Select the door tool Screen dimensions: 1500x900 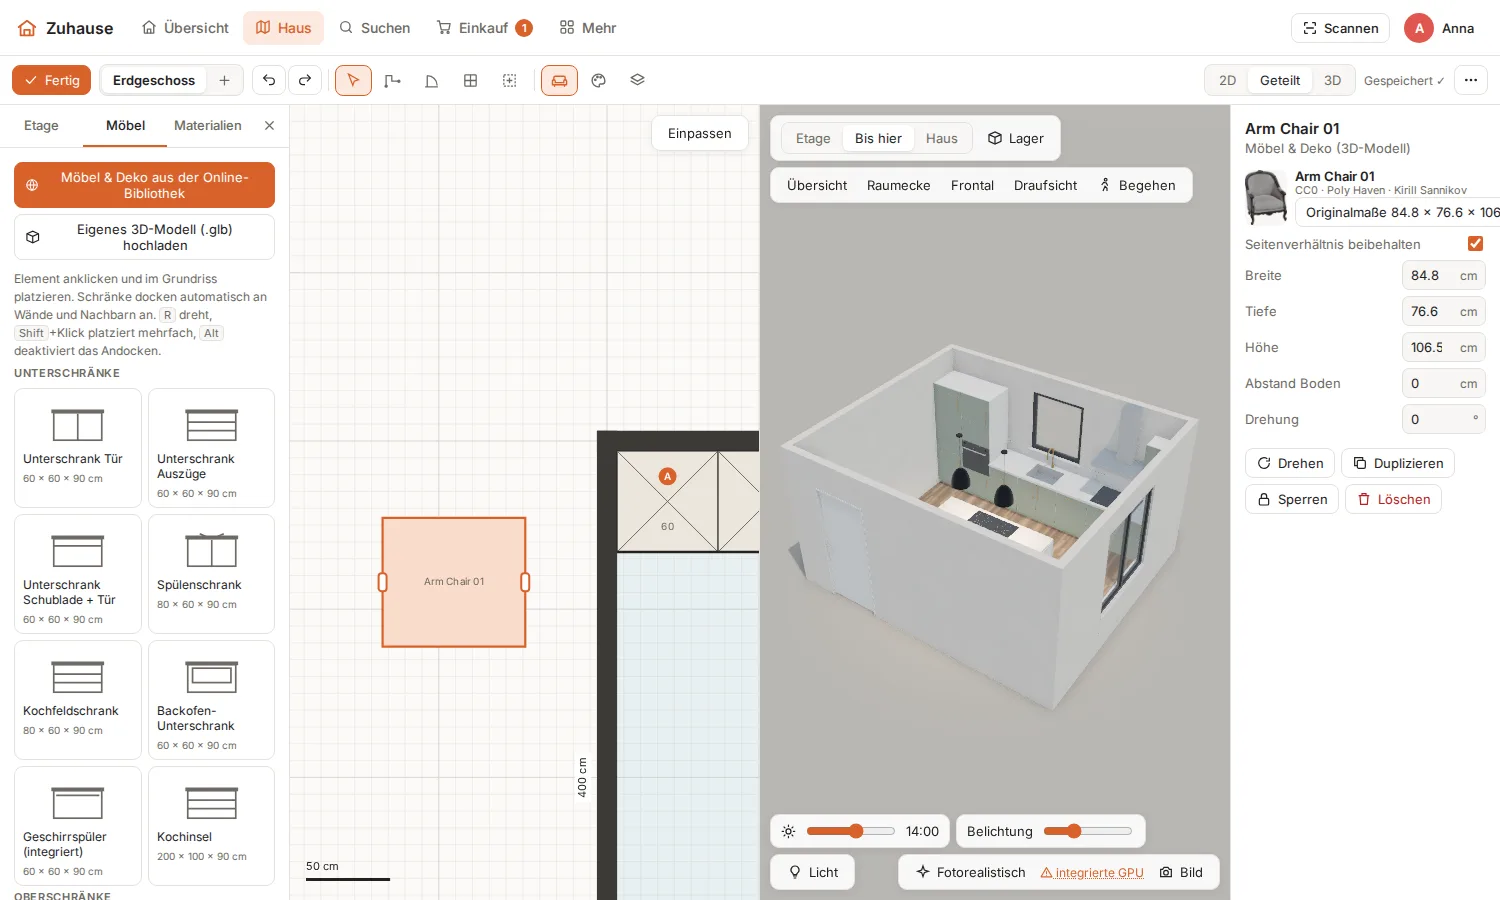click(431, 80)
